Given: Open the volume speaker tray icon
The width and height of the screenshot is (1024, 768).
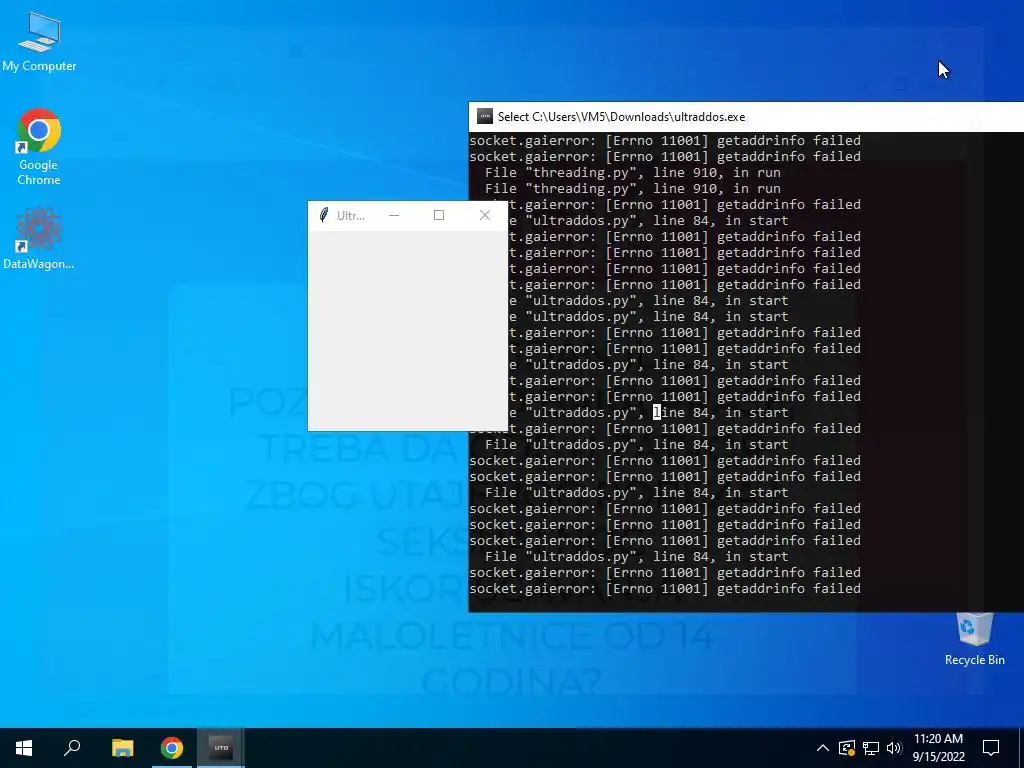Looking at the screenshot, I should [x=894, y=748].
